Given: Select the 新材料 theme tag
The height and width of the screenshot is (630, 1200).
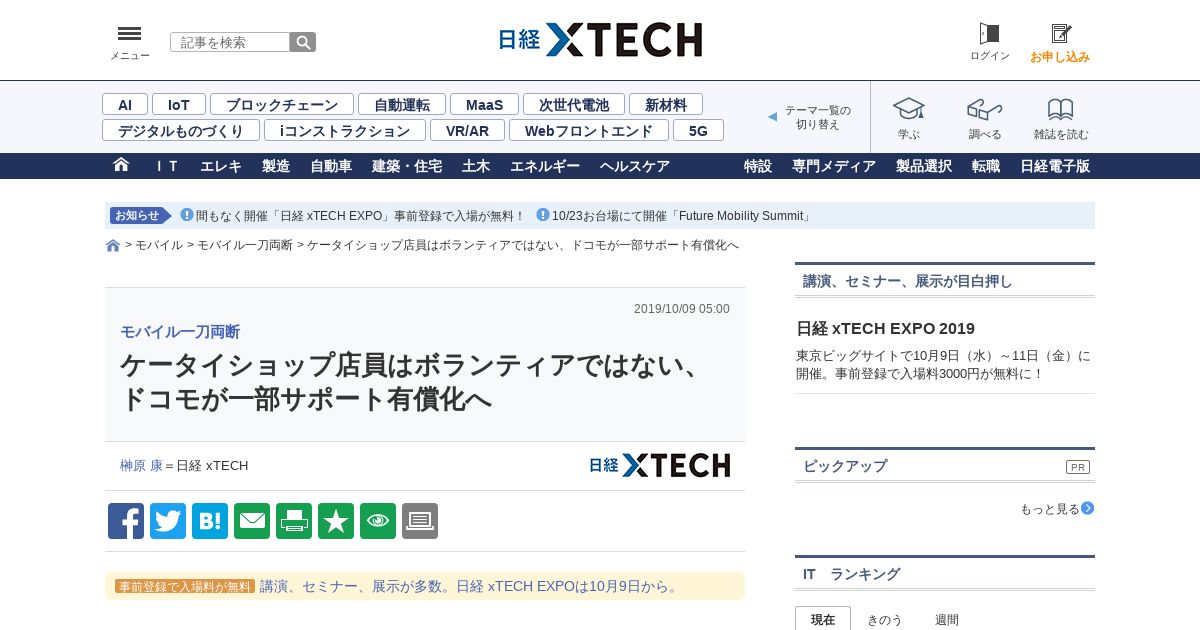Looking at the screenshot, I should (x=666, y=104).
